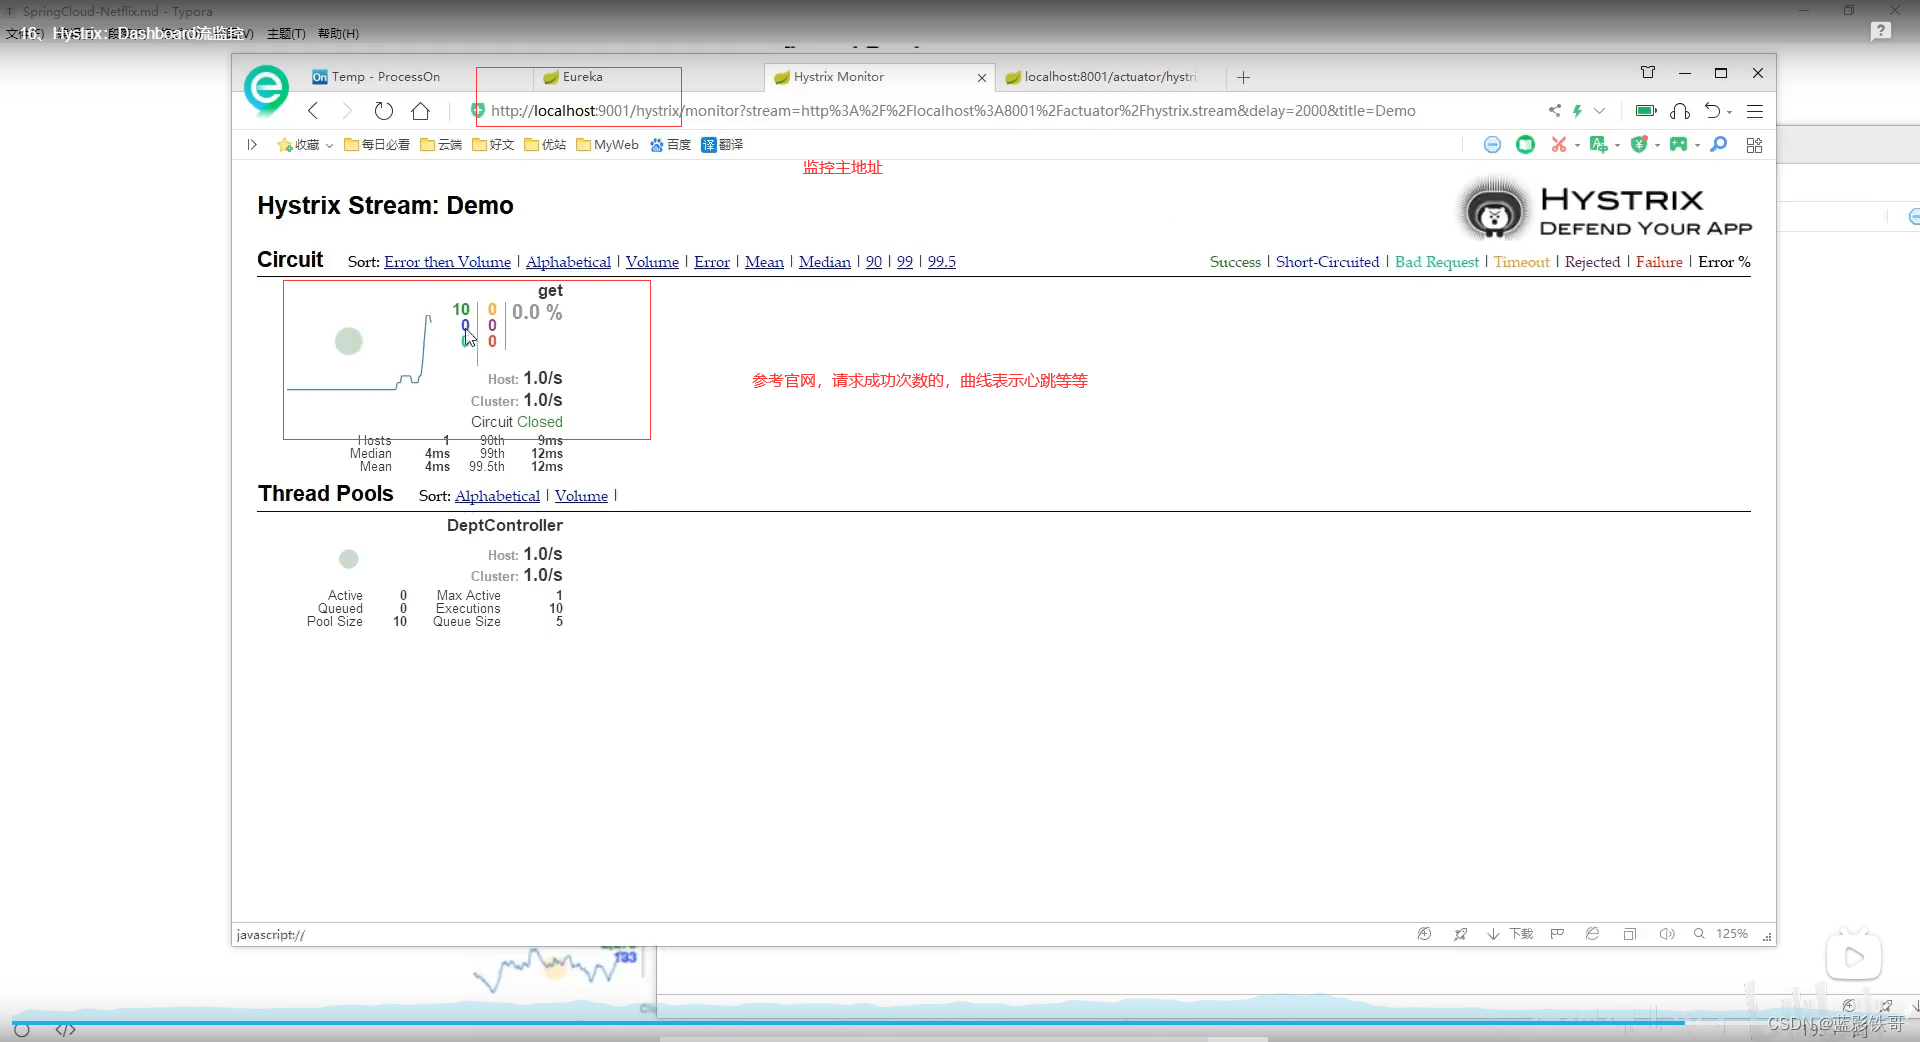Viewport: 1920px width, 1042px height.
Task: Open the dropdown arrow next to the scissors icon
Action: [1577, 146]
